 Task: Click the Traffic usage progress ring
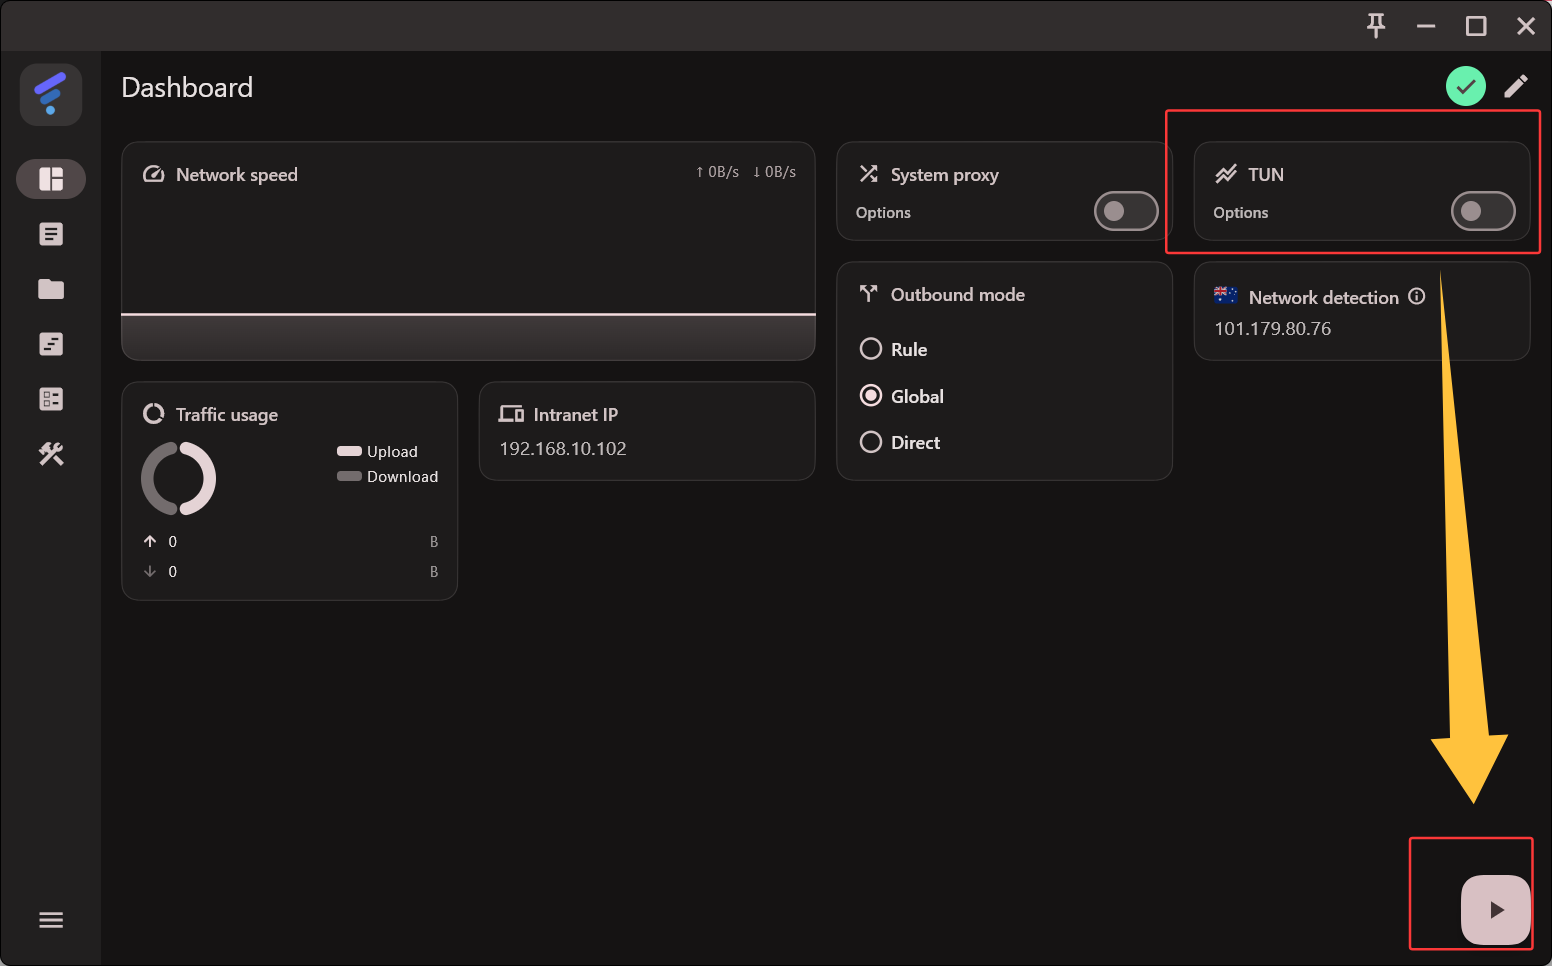(178, 478)
